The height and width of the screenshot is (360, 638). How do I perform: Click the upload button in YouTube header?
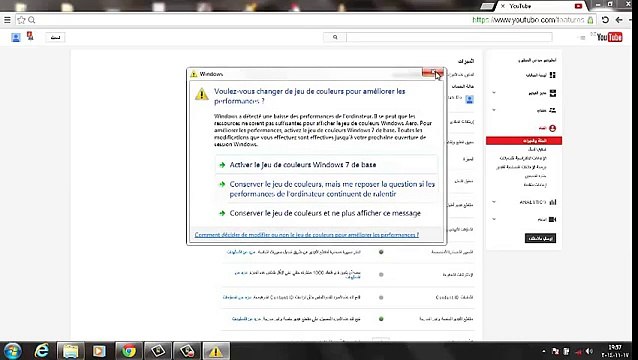tap(55, 37)
